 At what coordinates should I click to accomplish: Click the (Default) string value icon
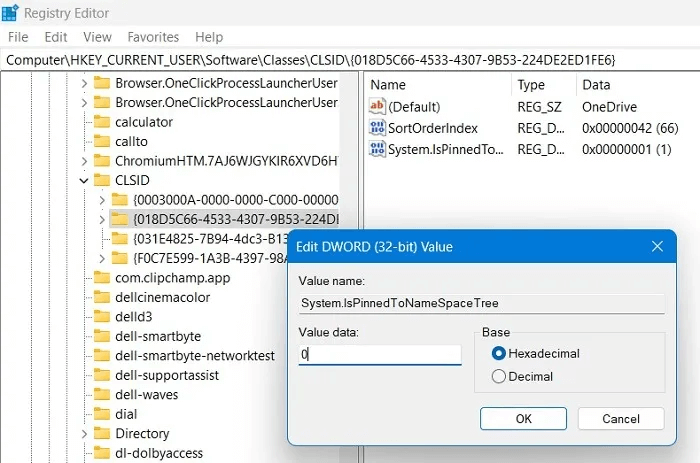(x=377, y=106)
